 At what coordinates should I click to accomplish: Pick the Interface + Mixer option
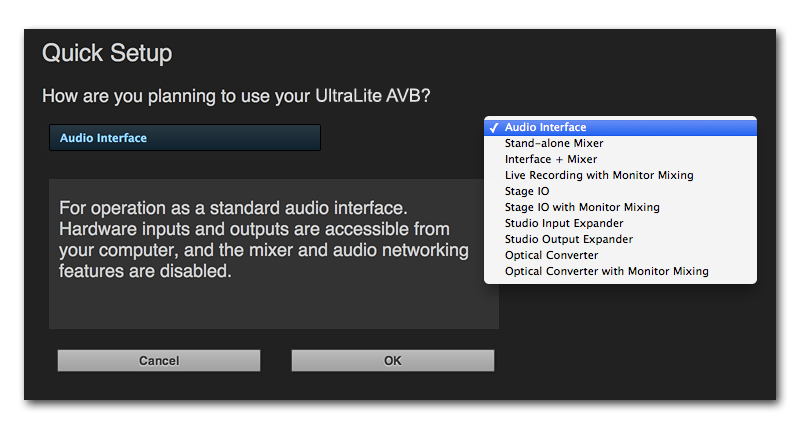pyautogui.click(x=550, y=159)
